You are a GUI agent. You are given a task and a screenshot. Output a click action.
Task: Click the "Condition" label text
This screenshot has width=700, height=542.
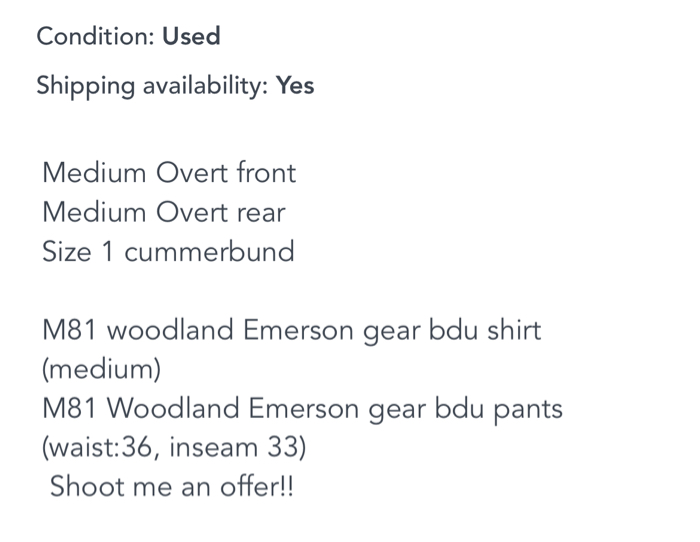(x=95, y=37)
